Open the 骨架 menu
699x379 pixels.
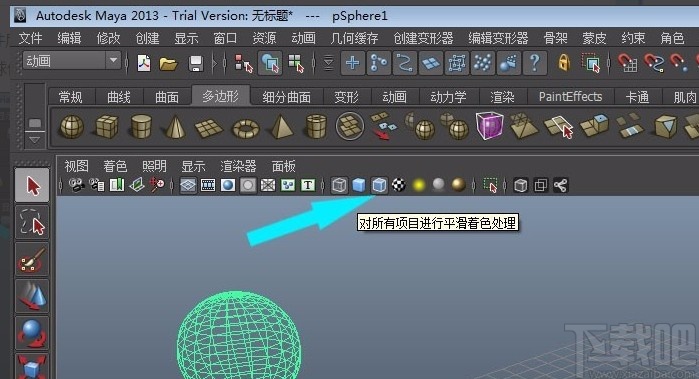click(555, 38)
